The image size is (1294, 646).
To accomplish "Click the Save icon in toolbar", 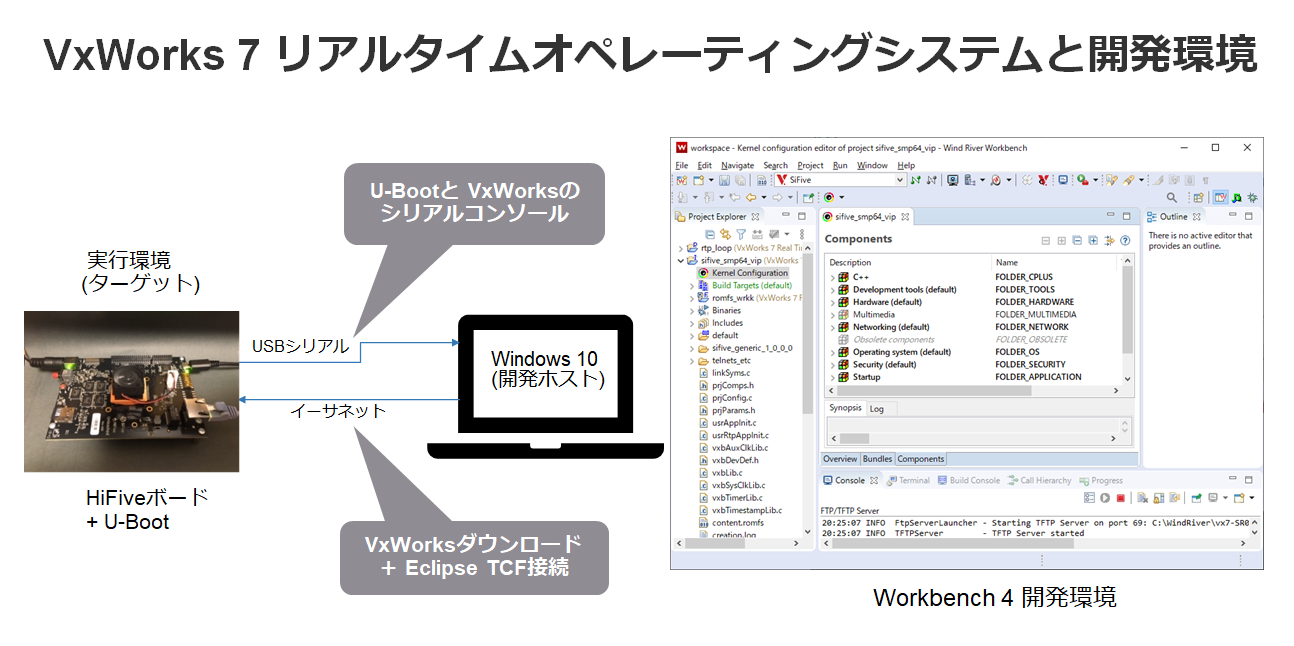I will click(x=723, y=180).
